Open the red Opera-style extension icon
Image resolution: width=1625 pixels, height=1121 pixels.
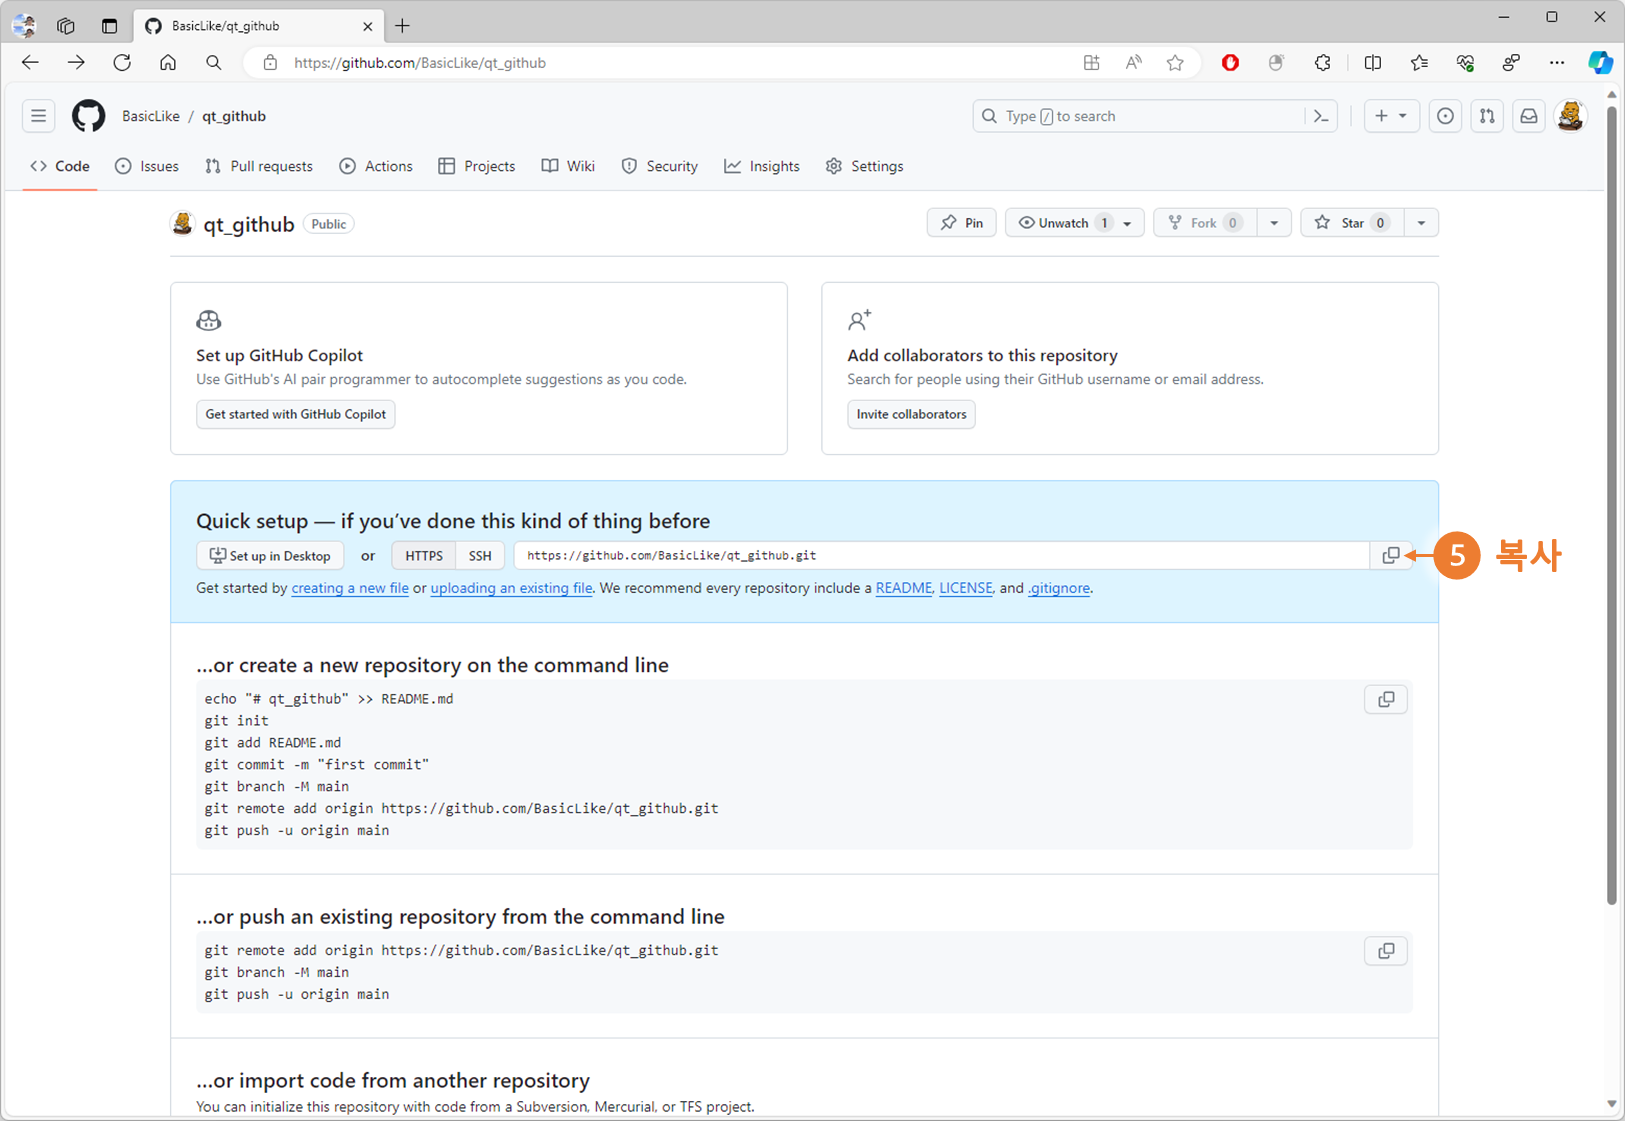click(1230, 63)
